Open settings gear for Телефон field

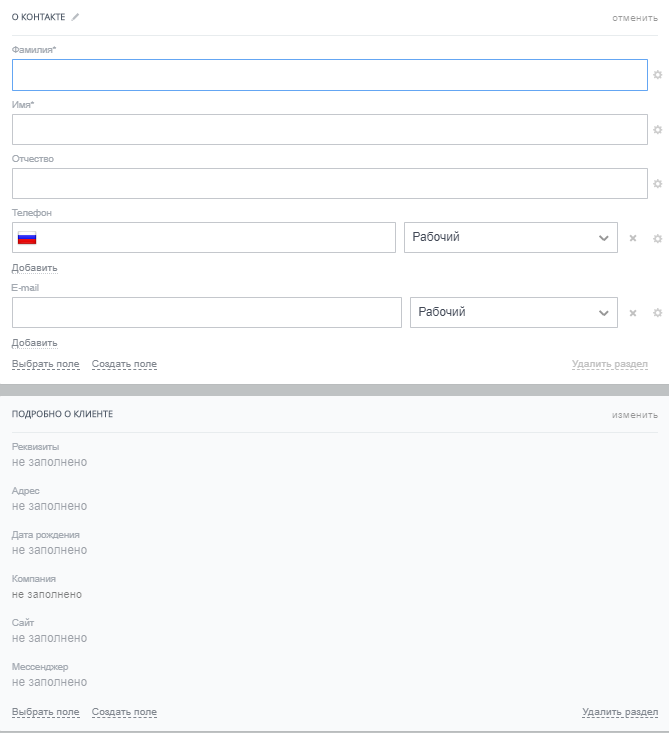[657, 238]
